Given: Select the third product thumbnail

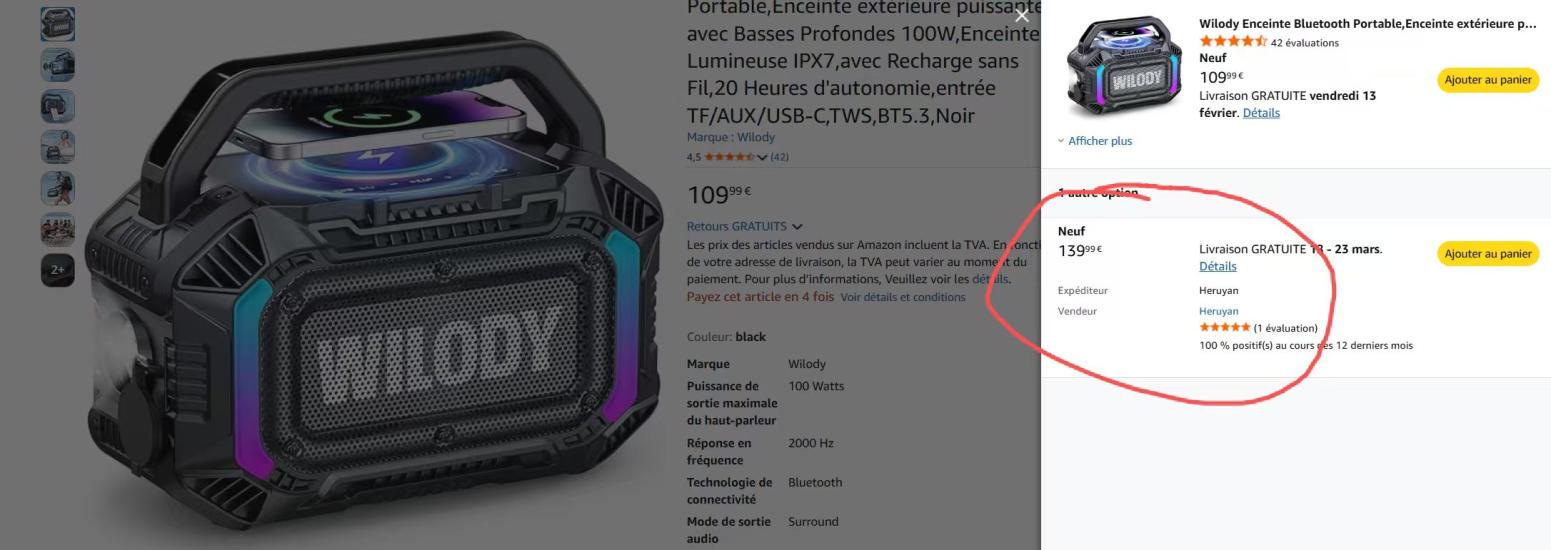Looking at the screenshot, I should (x=57, y=106).
